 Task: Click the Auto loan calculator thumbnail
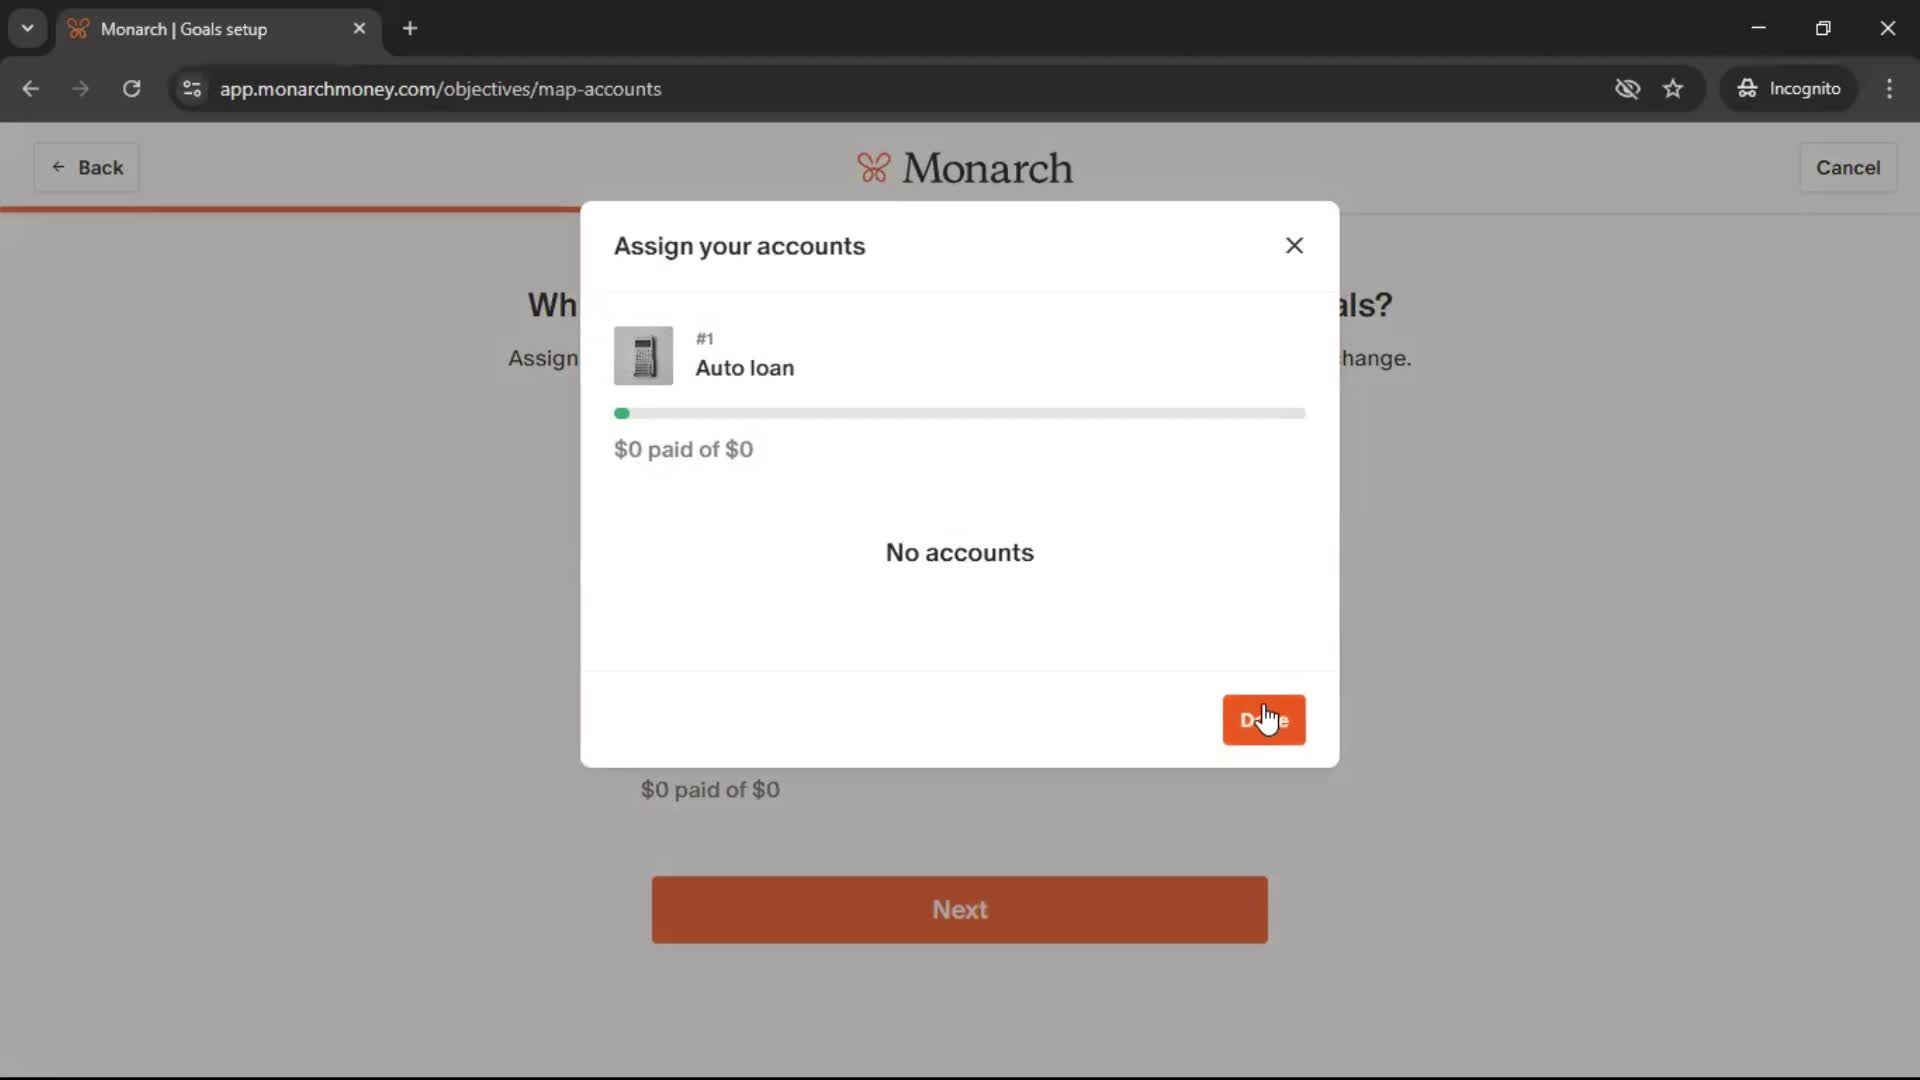(643, 356)
